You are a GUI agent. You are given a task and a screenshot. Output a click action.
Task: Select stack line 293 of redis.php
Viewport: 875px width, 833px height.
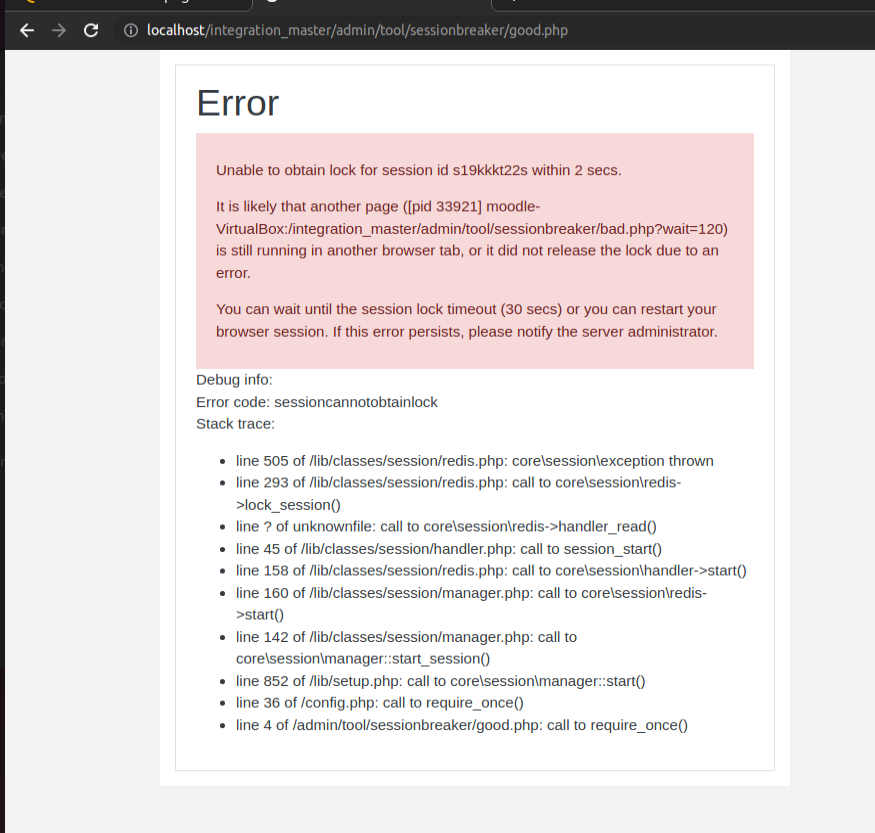458,493
